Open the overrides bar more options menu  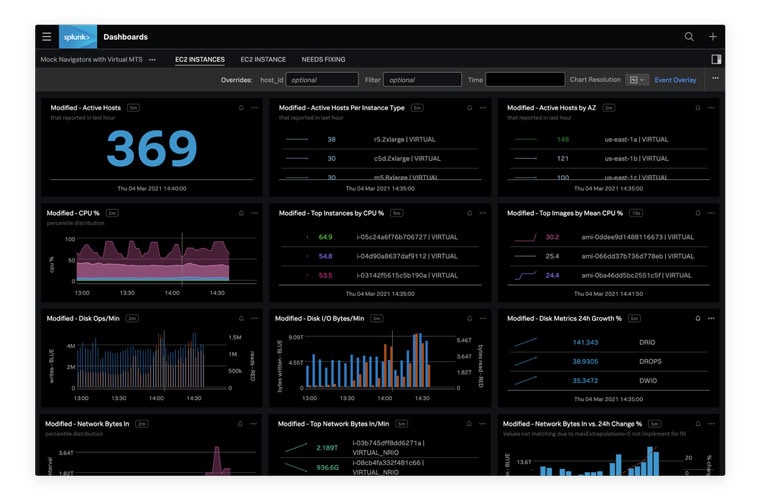(715, 79)
